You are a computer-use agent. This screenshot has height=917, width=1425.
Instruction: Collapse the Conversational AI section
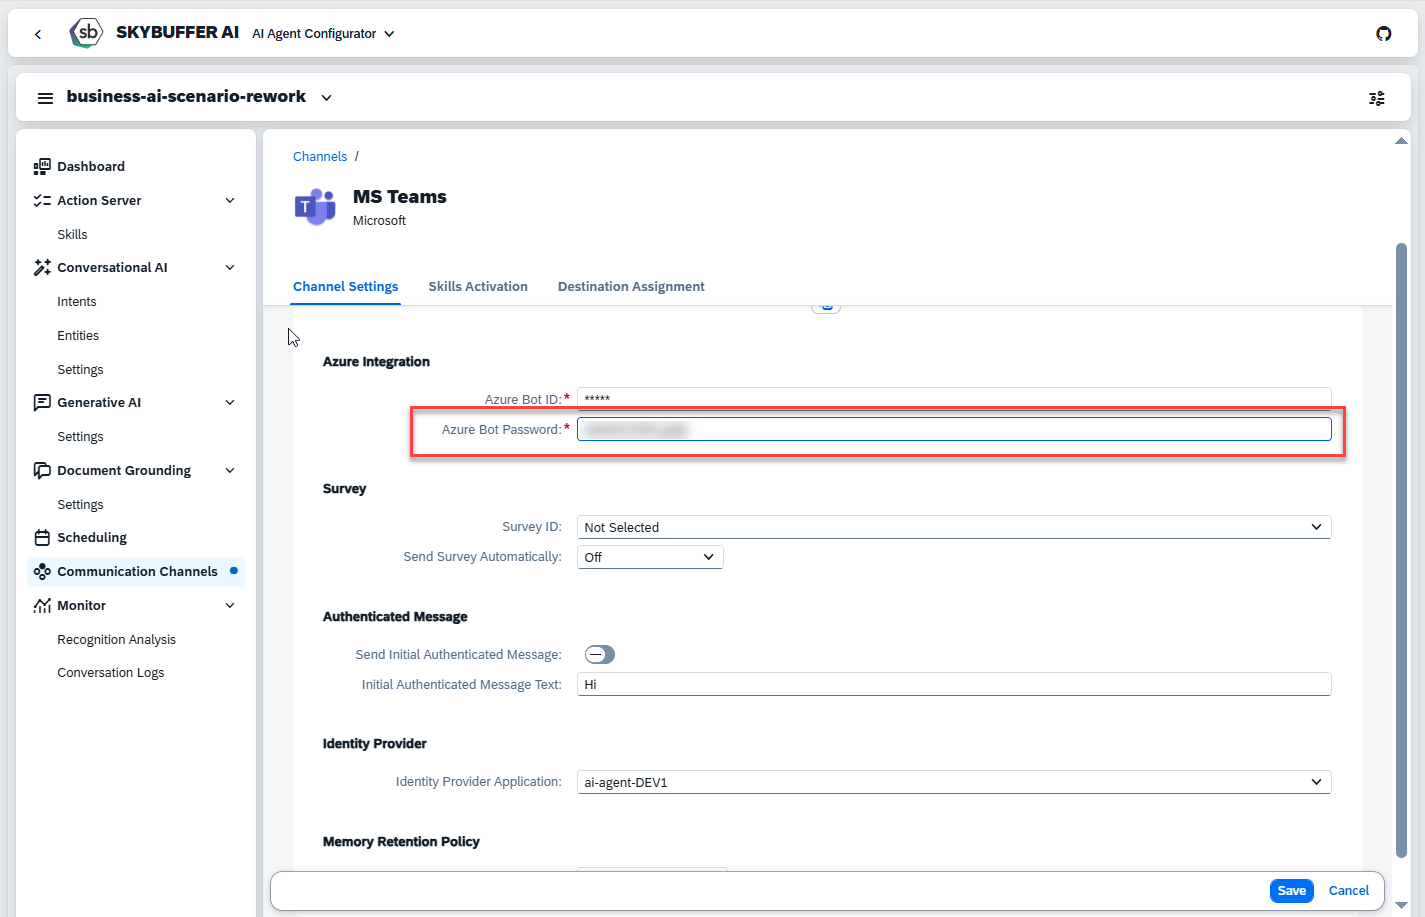[x=230, y=267]
